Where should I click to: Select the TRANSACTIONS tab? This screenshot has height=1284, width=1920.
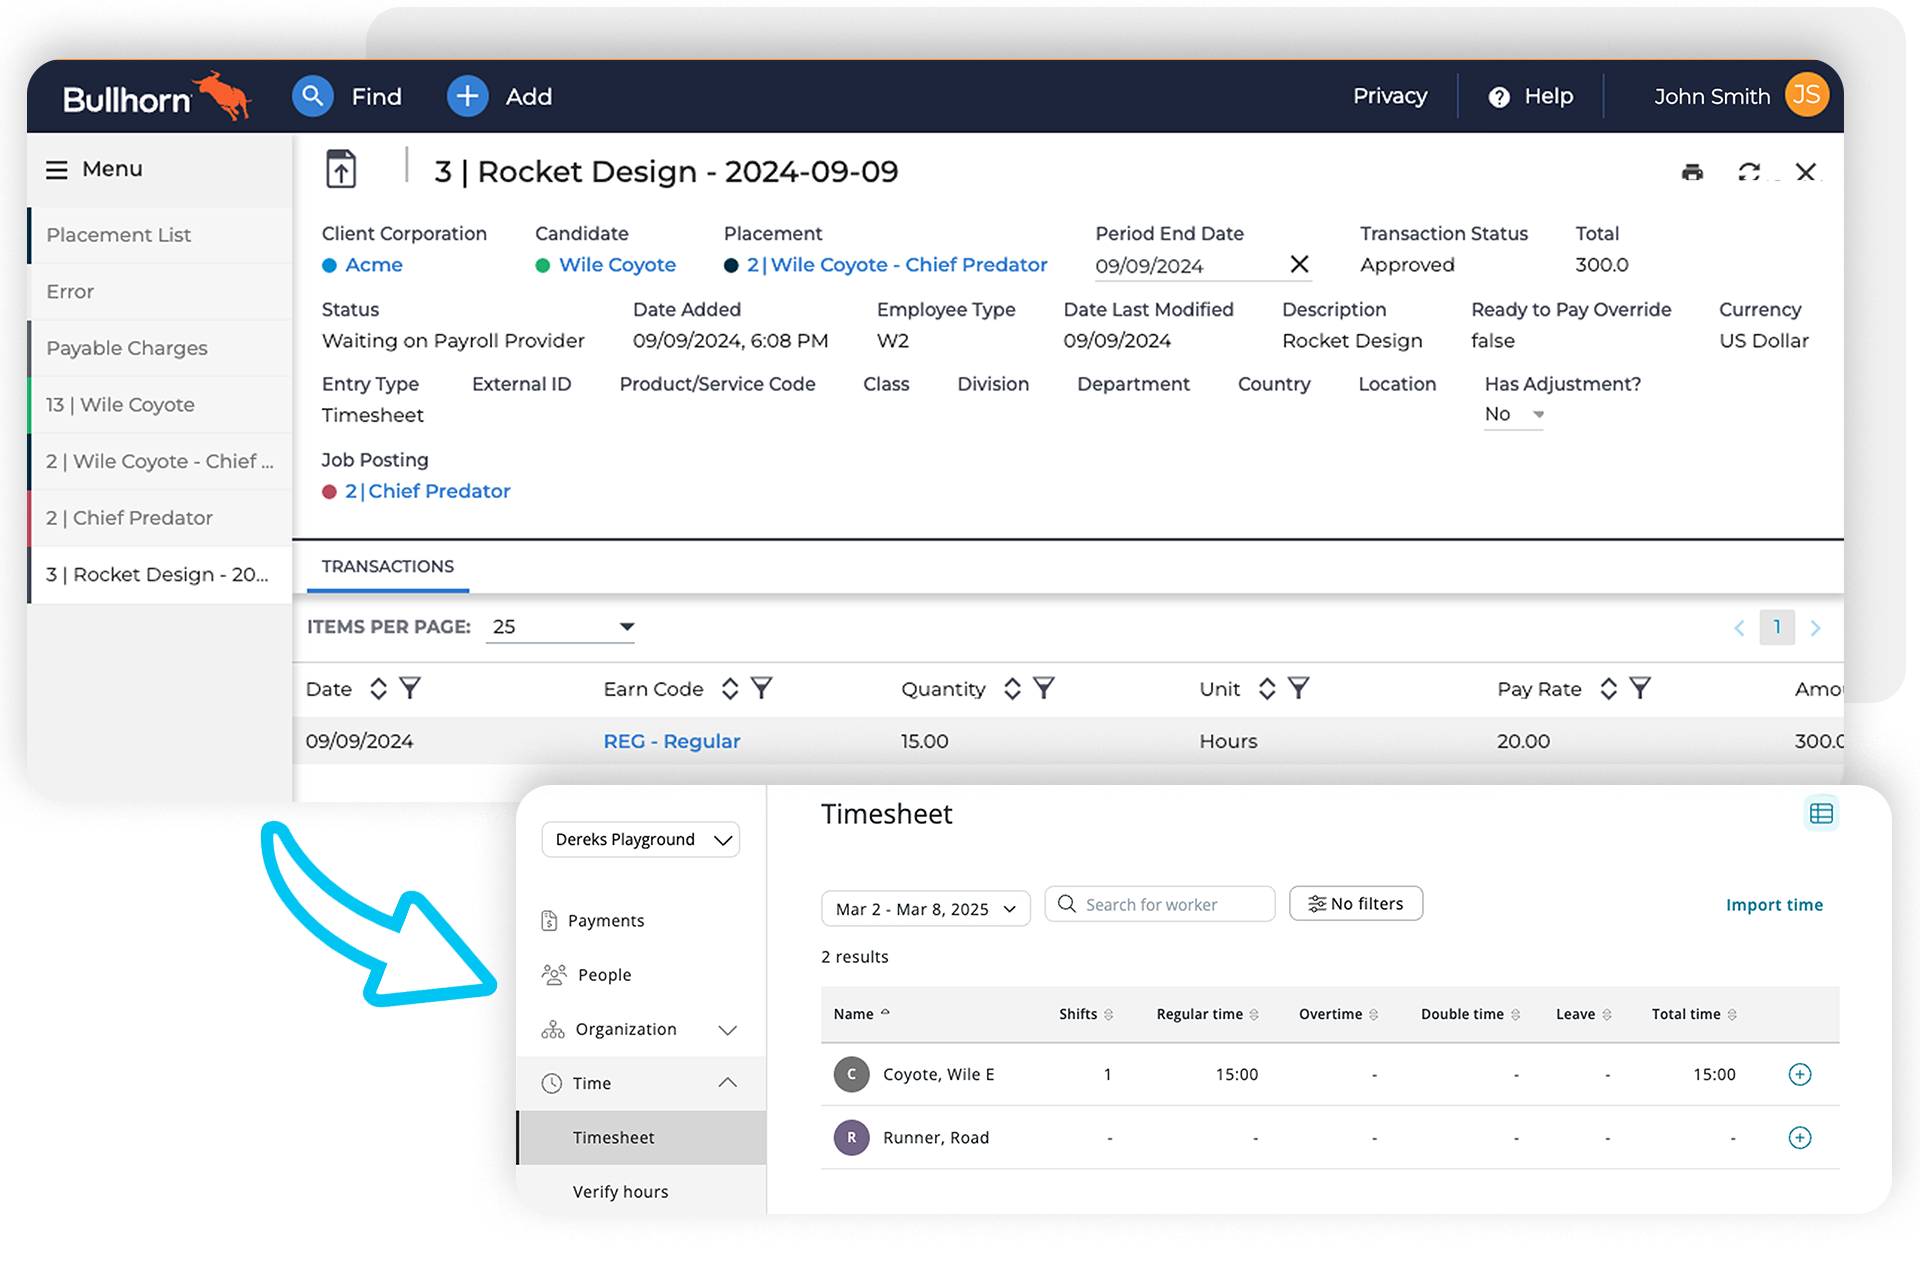point(388,567)
